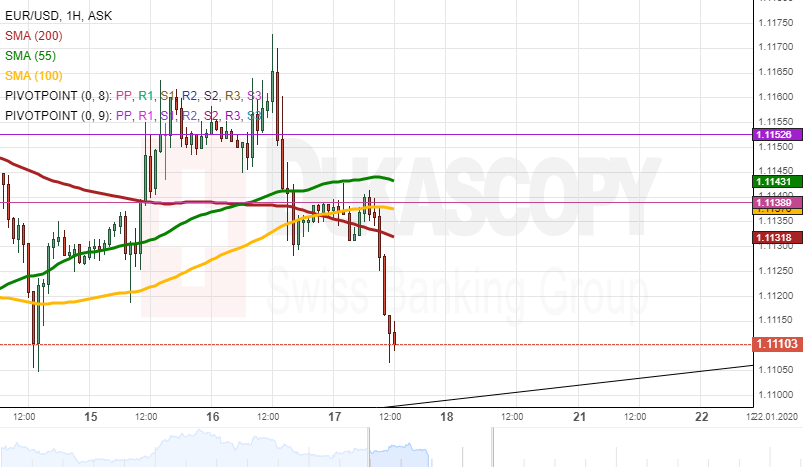Click the dark red 1.11318 price tag
The image size is (803, 467).
pyautogui.click(x=775, y=237)
